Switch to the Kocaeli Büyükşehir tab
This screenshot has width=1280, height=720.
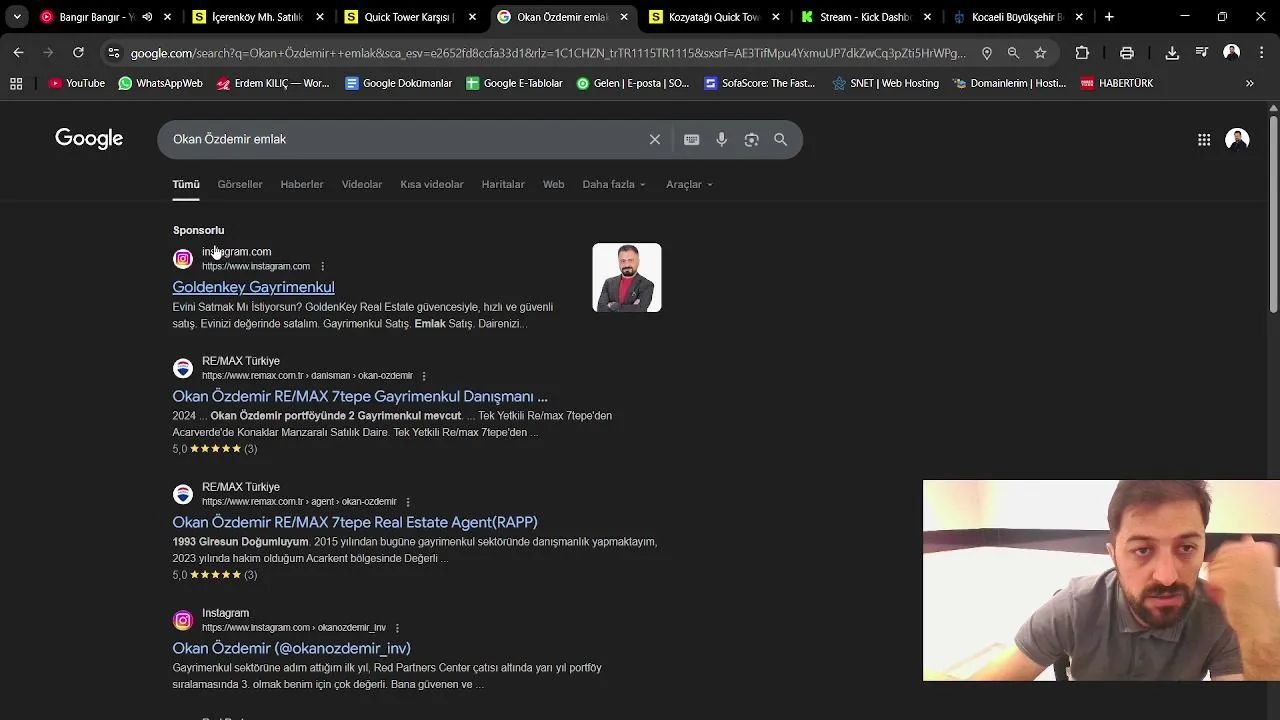point(1016,17)
